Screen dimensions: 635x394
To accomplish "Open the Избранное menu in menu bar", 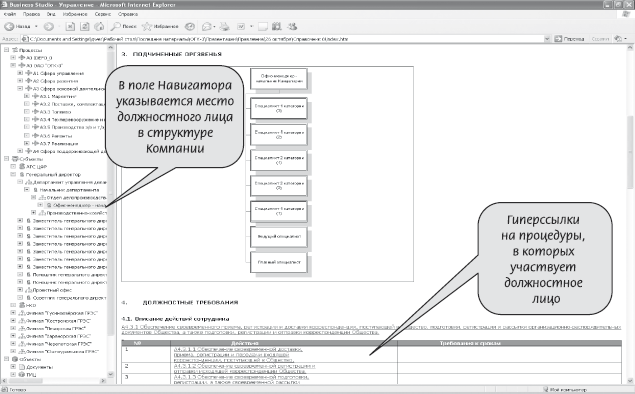I will point(75,14).
